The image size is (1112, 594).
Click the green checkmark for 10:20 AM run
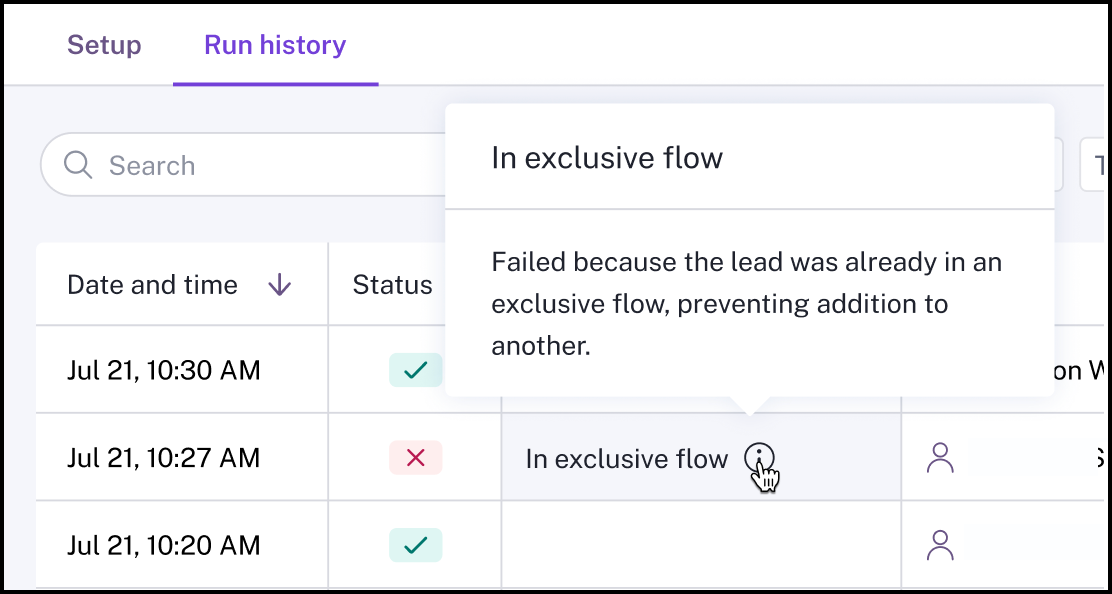tap(416, 545)
